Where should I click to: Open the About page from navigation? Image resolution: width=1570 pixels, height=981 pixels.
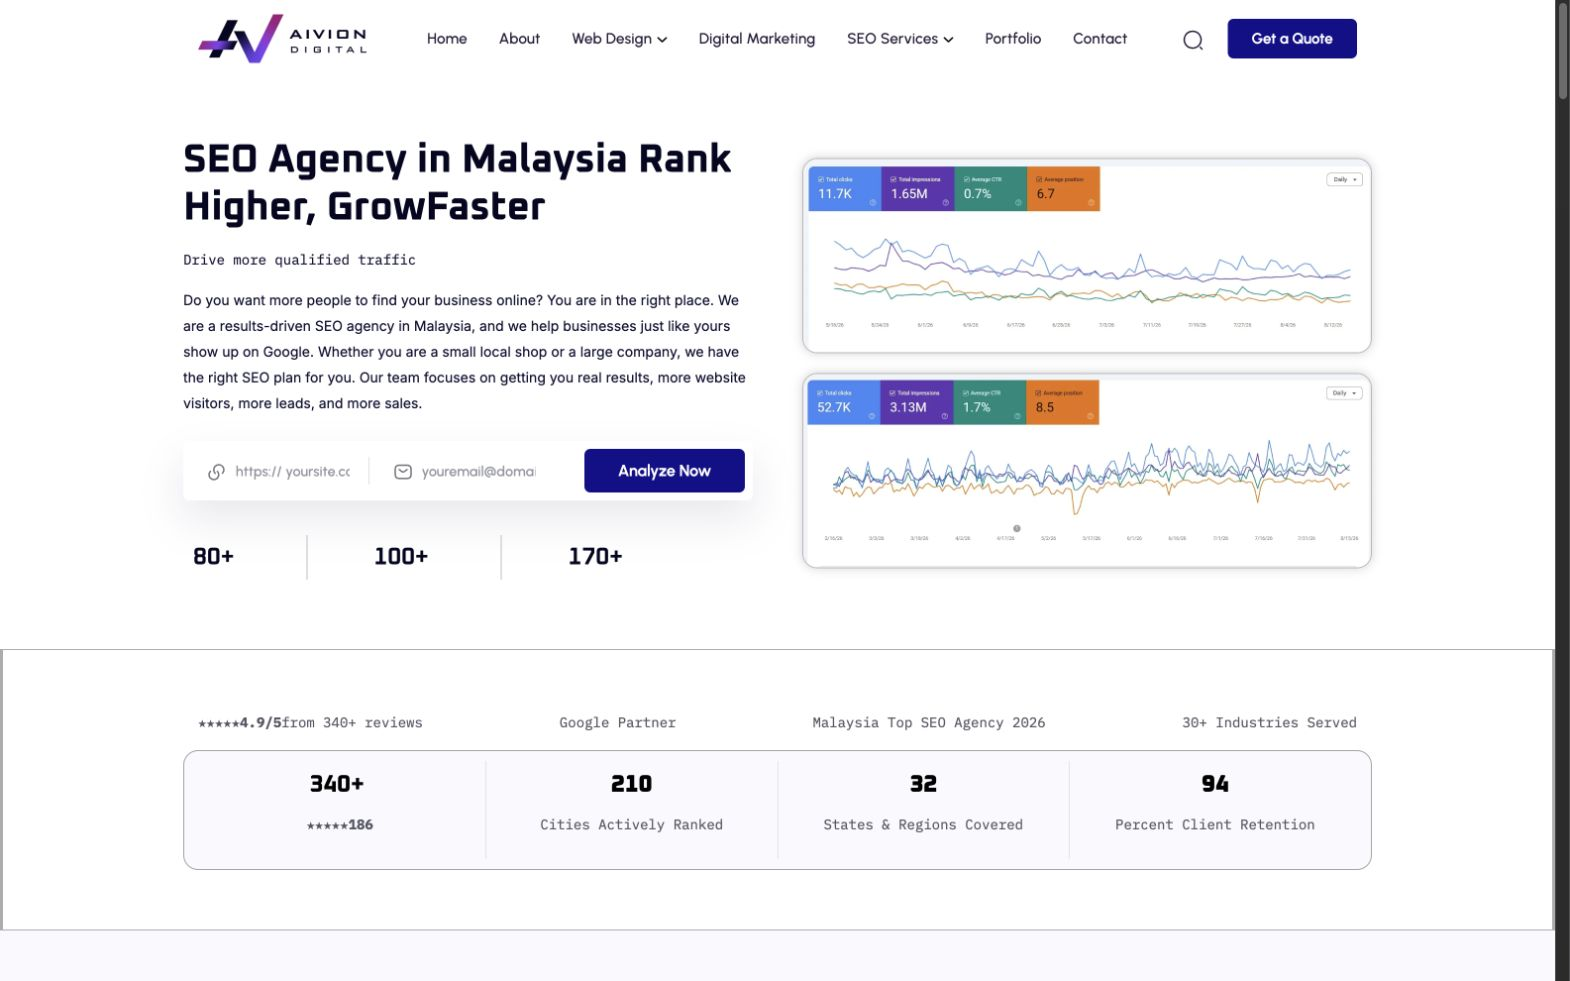519,39
